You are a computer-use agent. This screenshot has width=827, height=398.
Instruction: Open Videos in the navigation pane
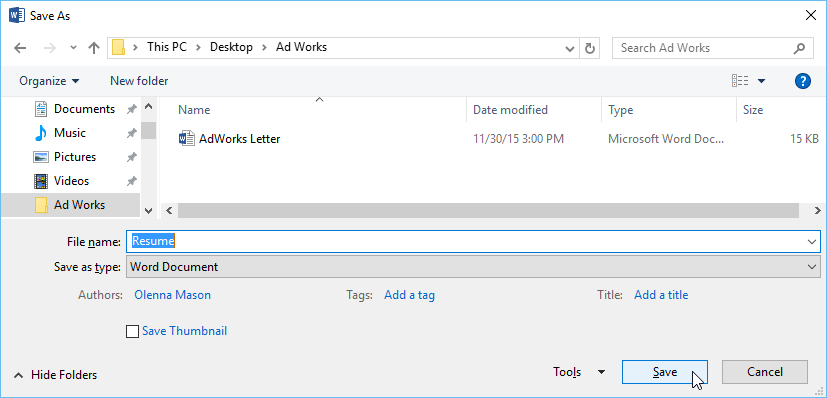[71, 181]
